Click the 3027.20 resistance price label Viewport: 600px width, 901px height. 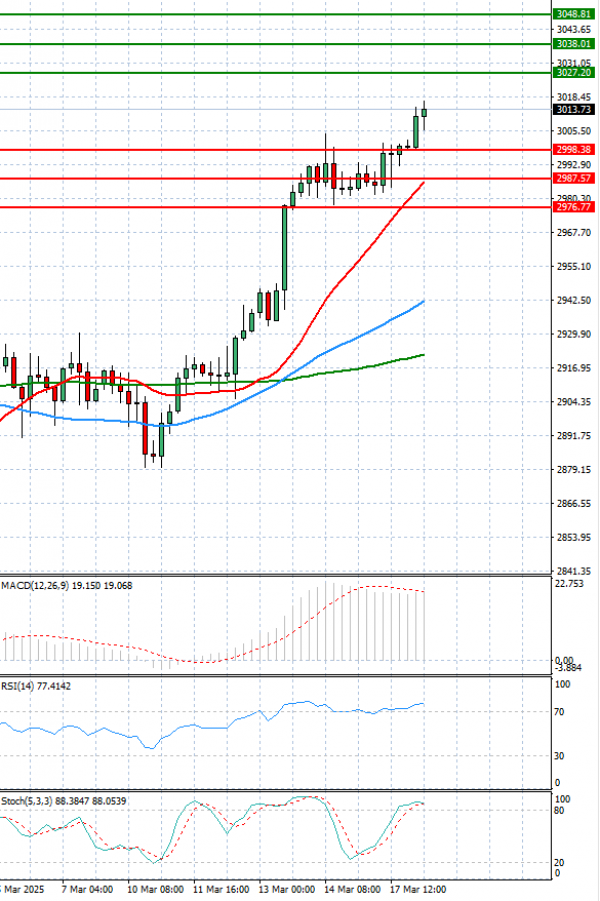coord(573,72)
